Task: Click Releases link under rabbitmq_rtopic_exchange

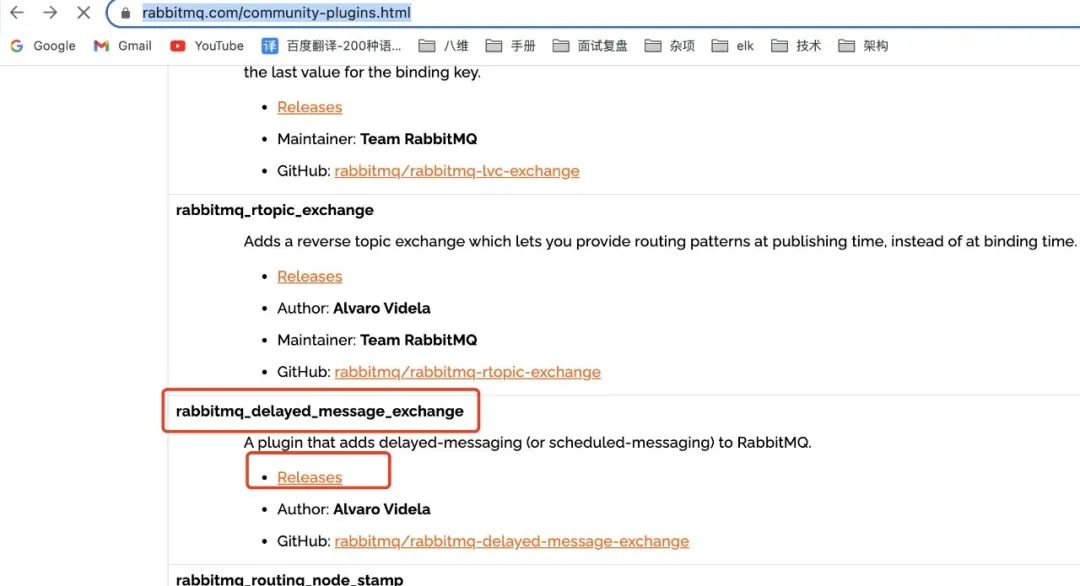Action: (309, 277)
